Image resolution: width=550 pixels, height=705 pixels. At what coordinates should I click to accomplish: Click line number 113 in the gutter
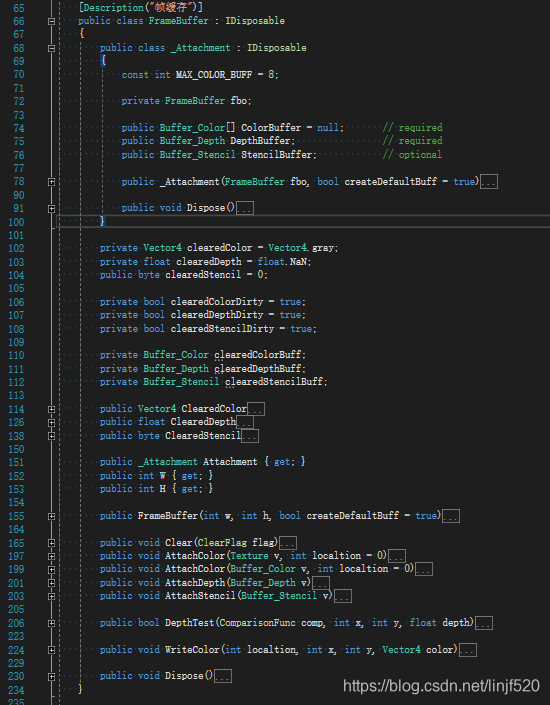pyautogui.click(x=16, y=396)
